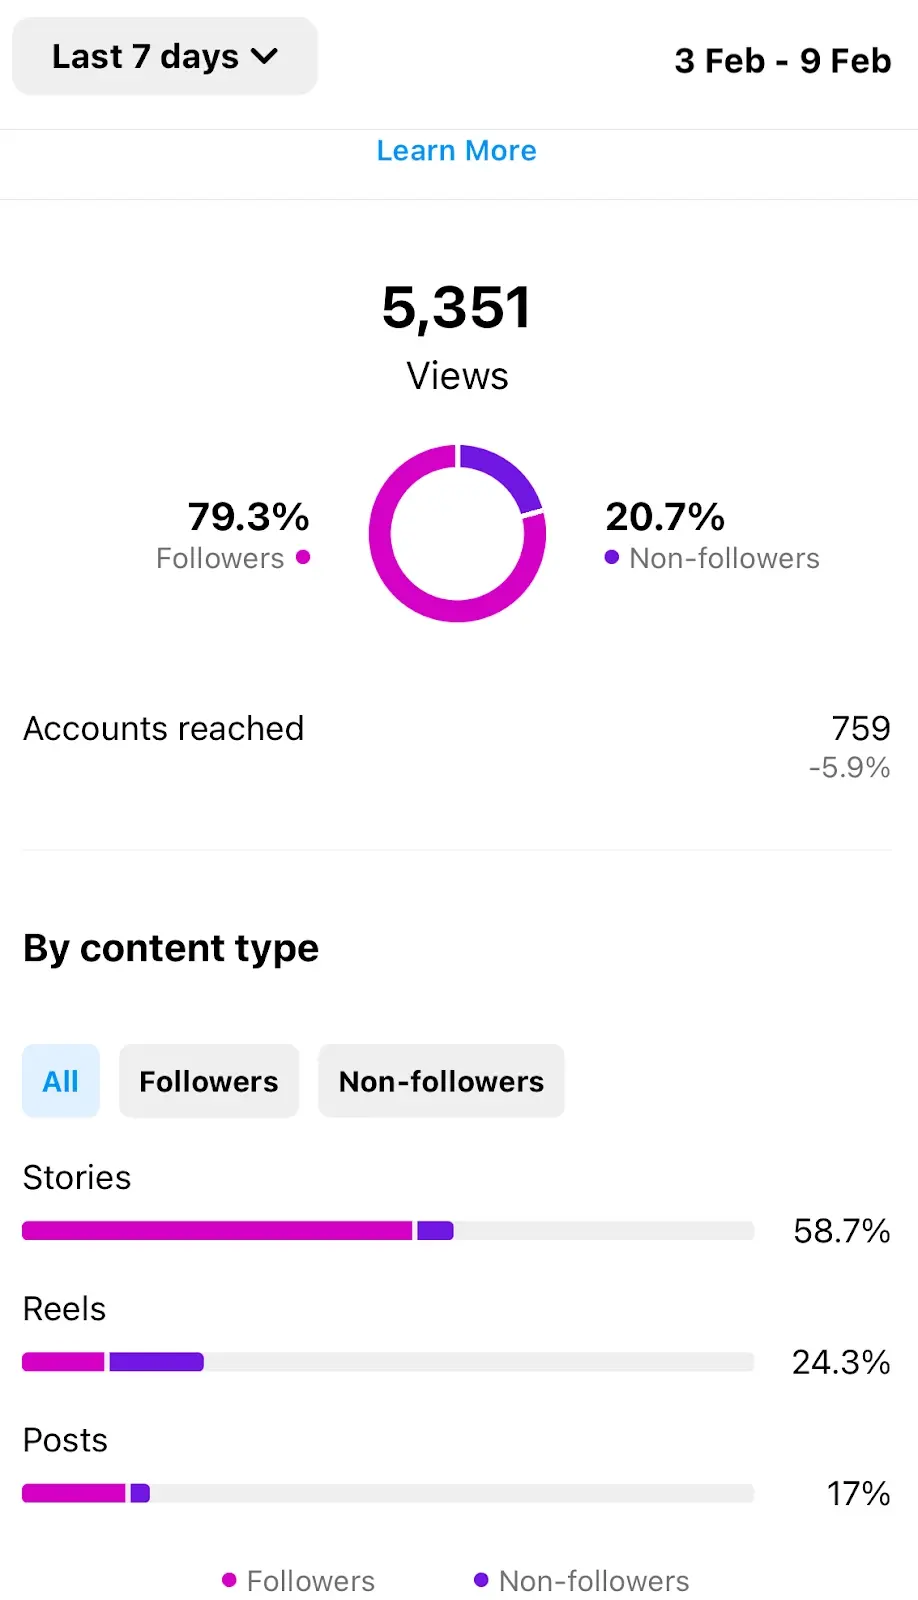The height and width of the screenshot is (1600, 918).
Task: Switch to the Followers filter tab
Action: [208, 1081]
